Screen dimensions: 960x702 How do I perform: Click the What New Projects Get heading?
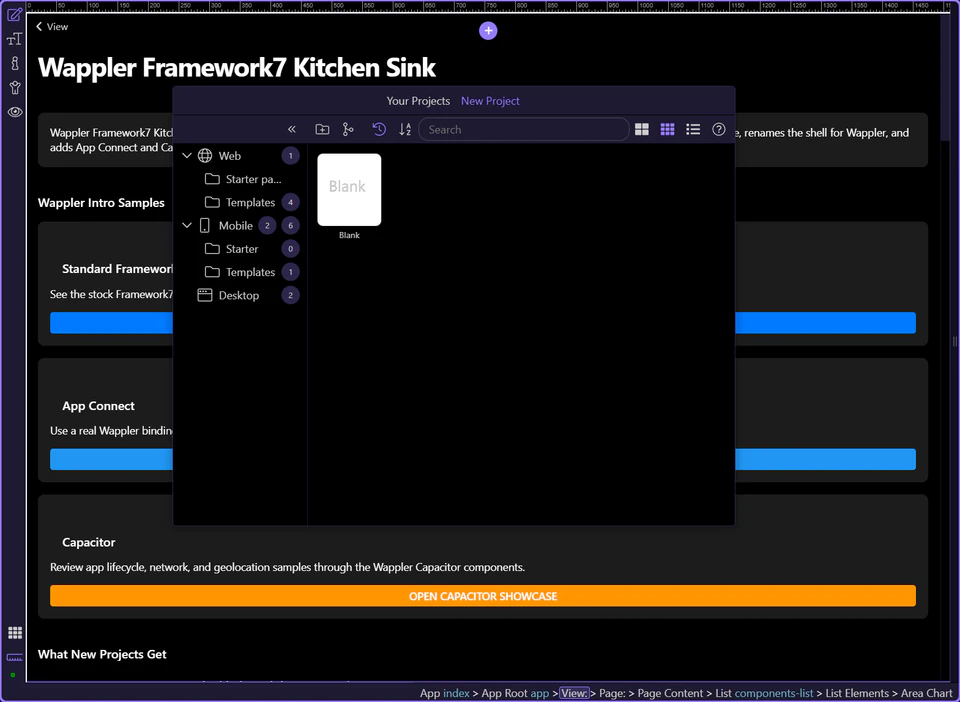(102, 654)
